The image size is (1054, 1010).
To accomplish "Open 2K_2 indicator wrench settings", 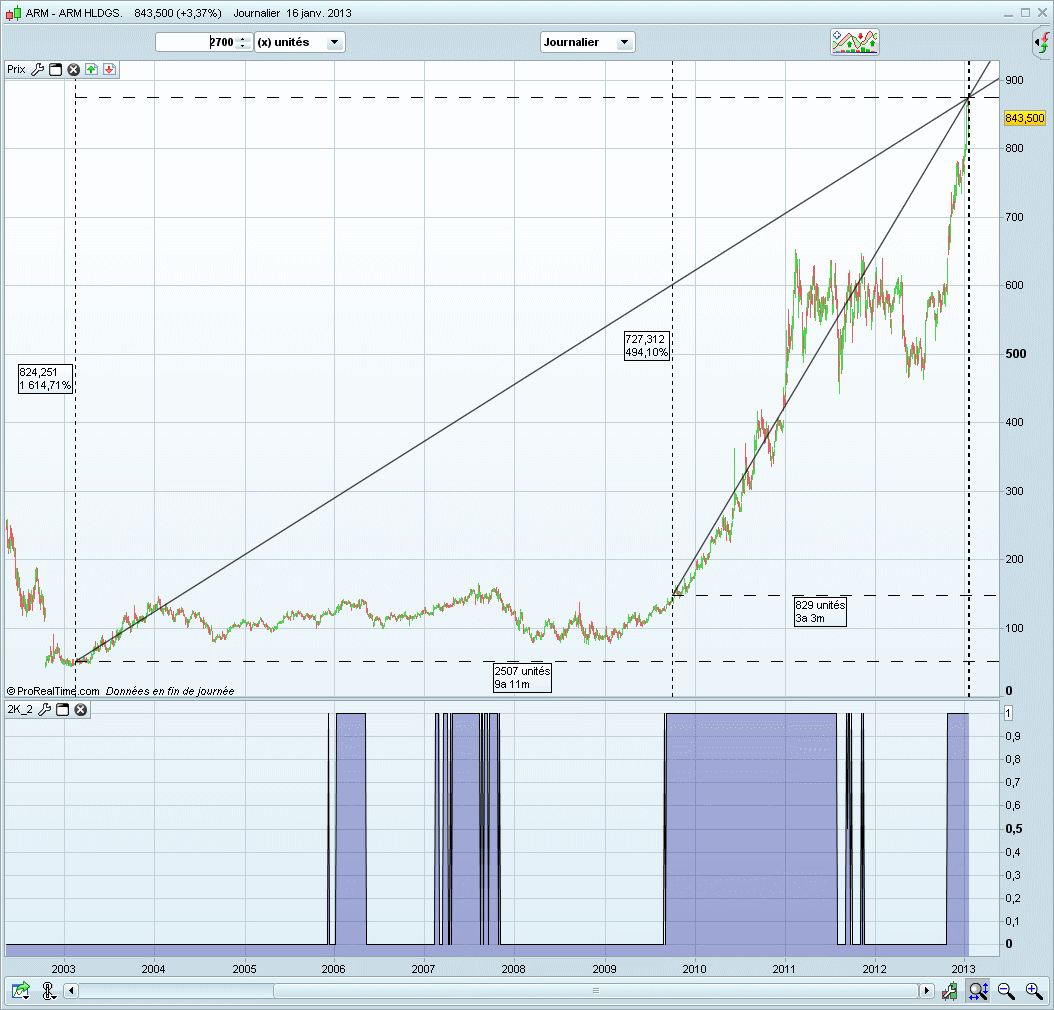I will click(45, 710).
